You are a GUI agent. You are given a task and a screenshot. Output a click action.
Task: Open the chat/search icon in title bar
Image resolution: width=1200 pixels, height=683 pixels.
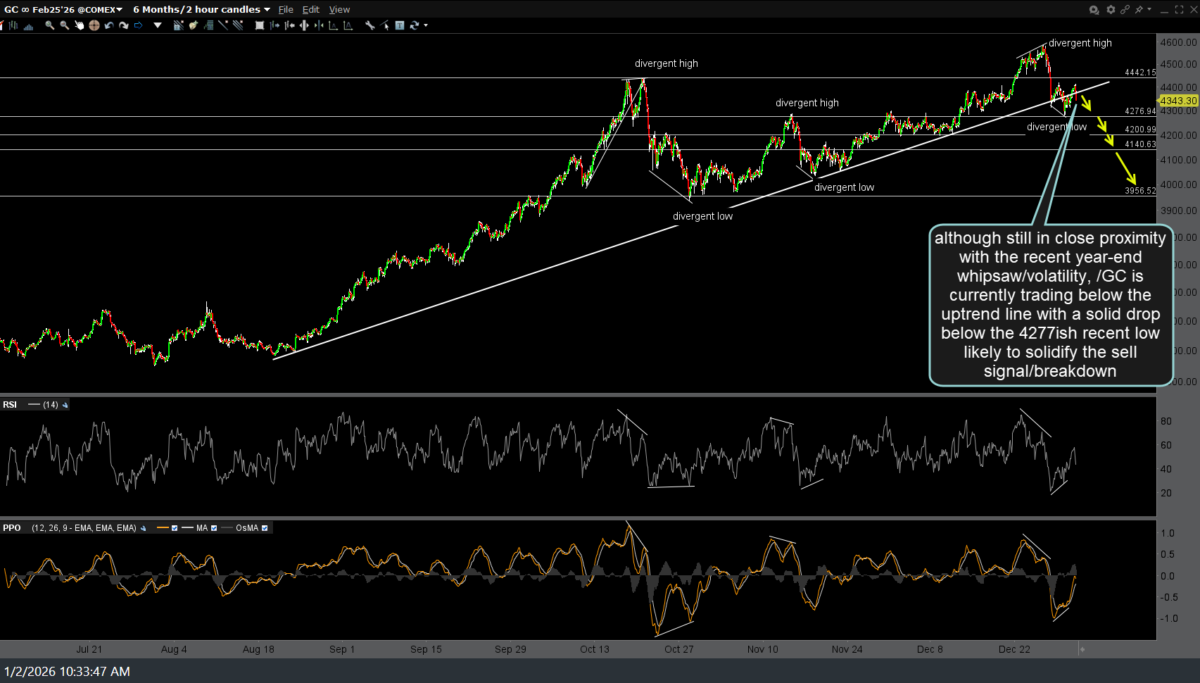(1094, 9)
